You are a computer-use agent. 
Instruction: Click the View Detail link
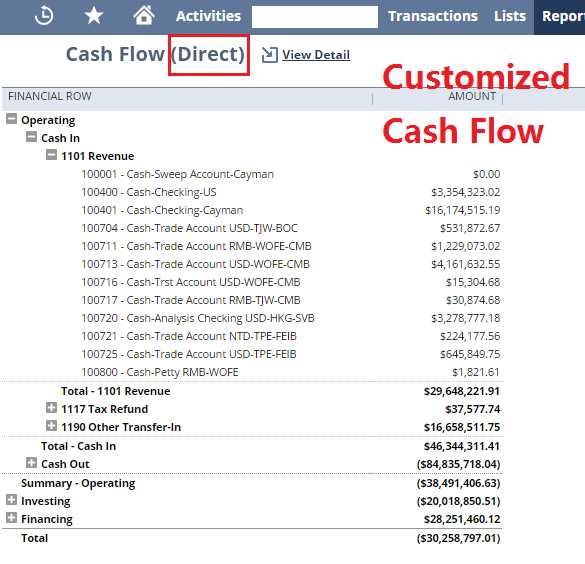coord(316,55)
